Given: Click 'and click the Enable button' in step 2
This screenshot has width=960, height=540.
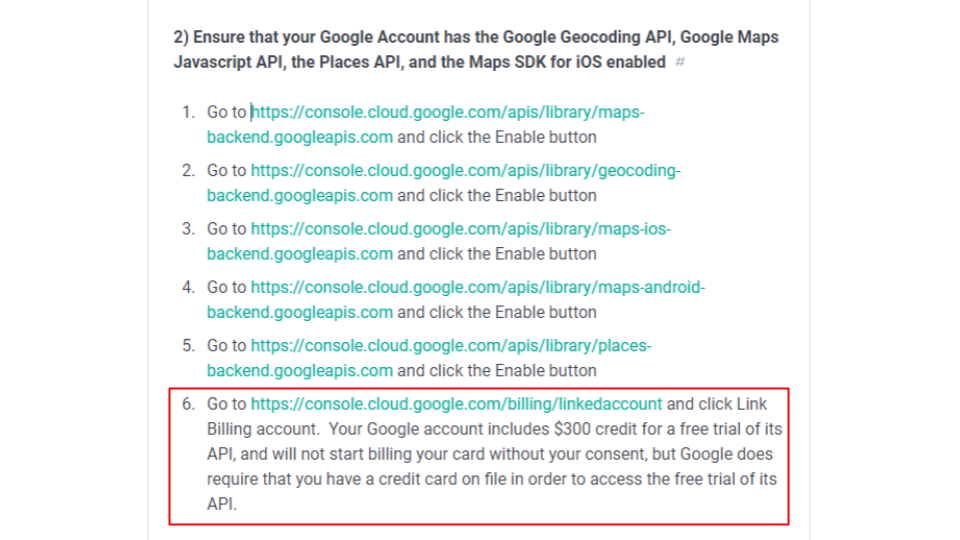Looking at the screenshot, I should click(x=497, y=195).
